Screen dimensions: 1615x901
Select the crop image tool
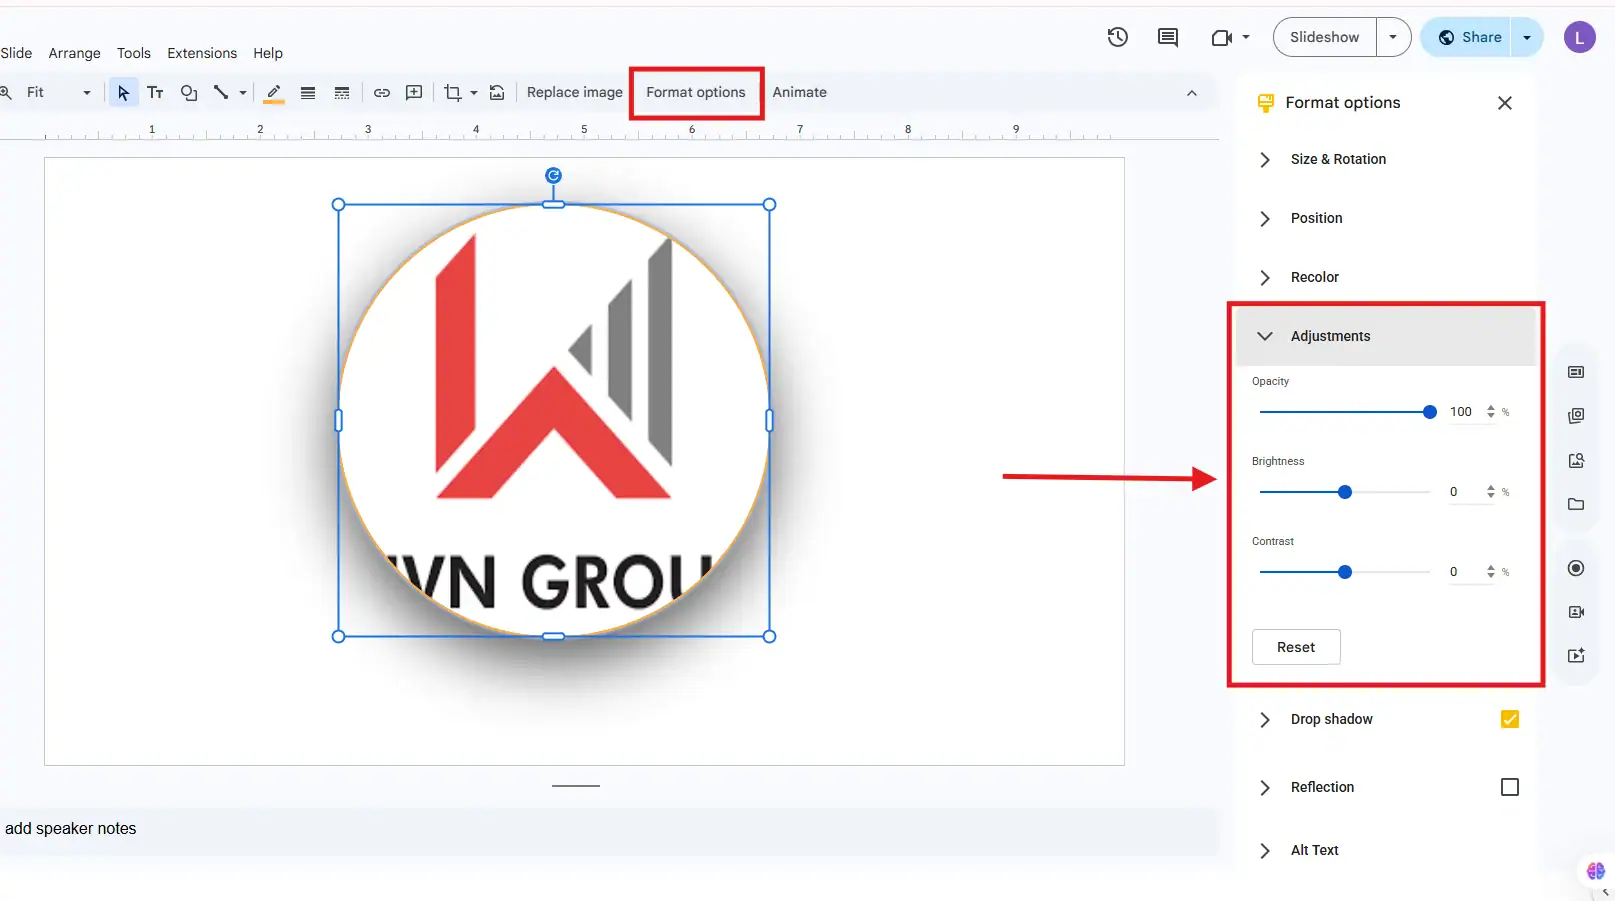(x=452, y=92)
